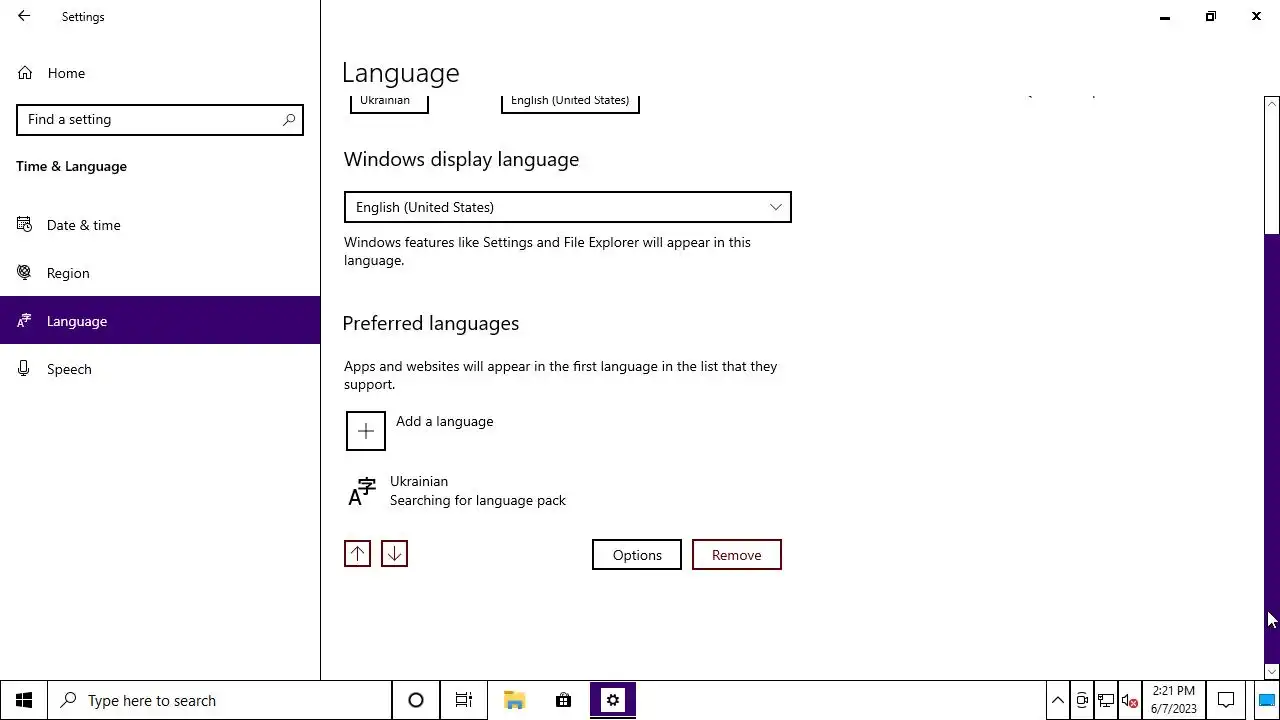Click the Searching for language pack status
The height and width of the screenshot is (720, 1280).
tap(478, 500)
